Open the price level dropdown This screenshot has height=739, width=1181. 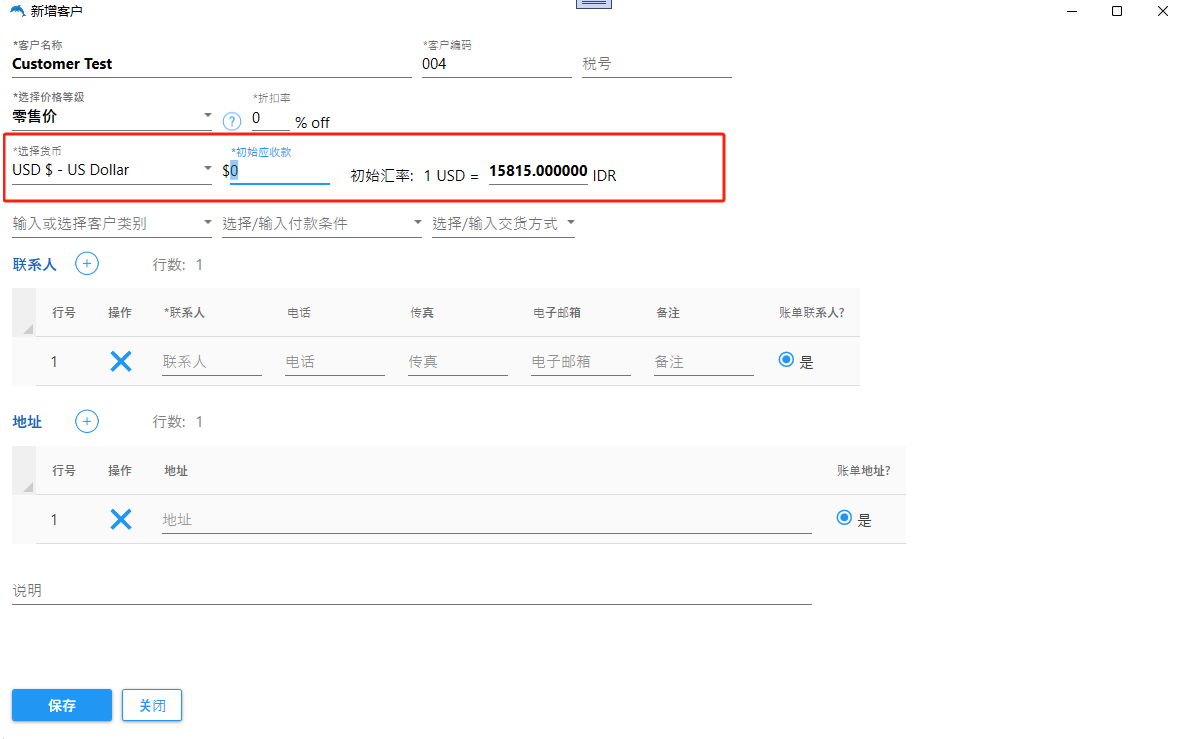pos(207,116)
